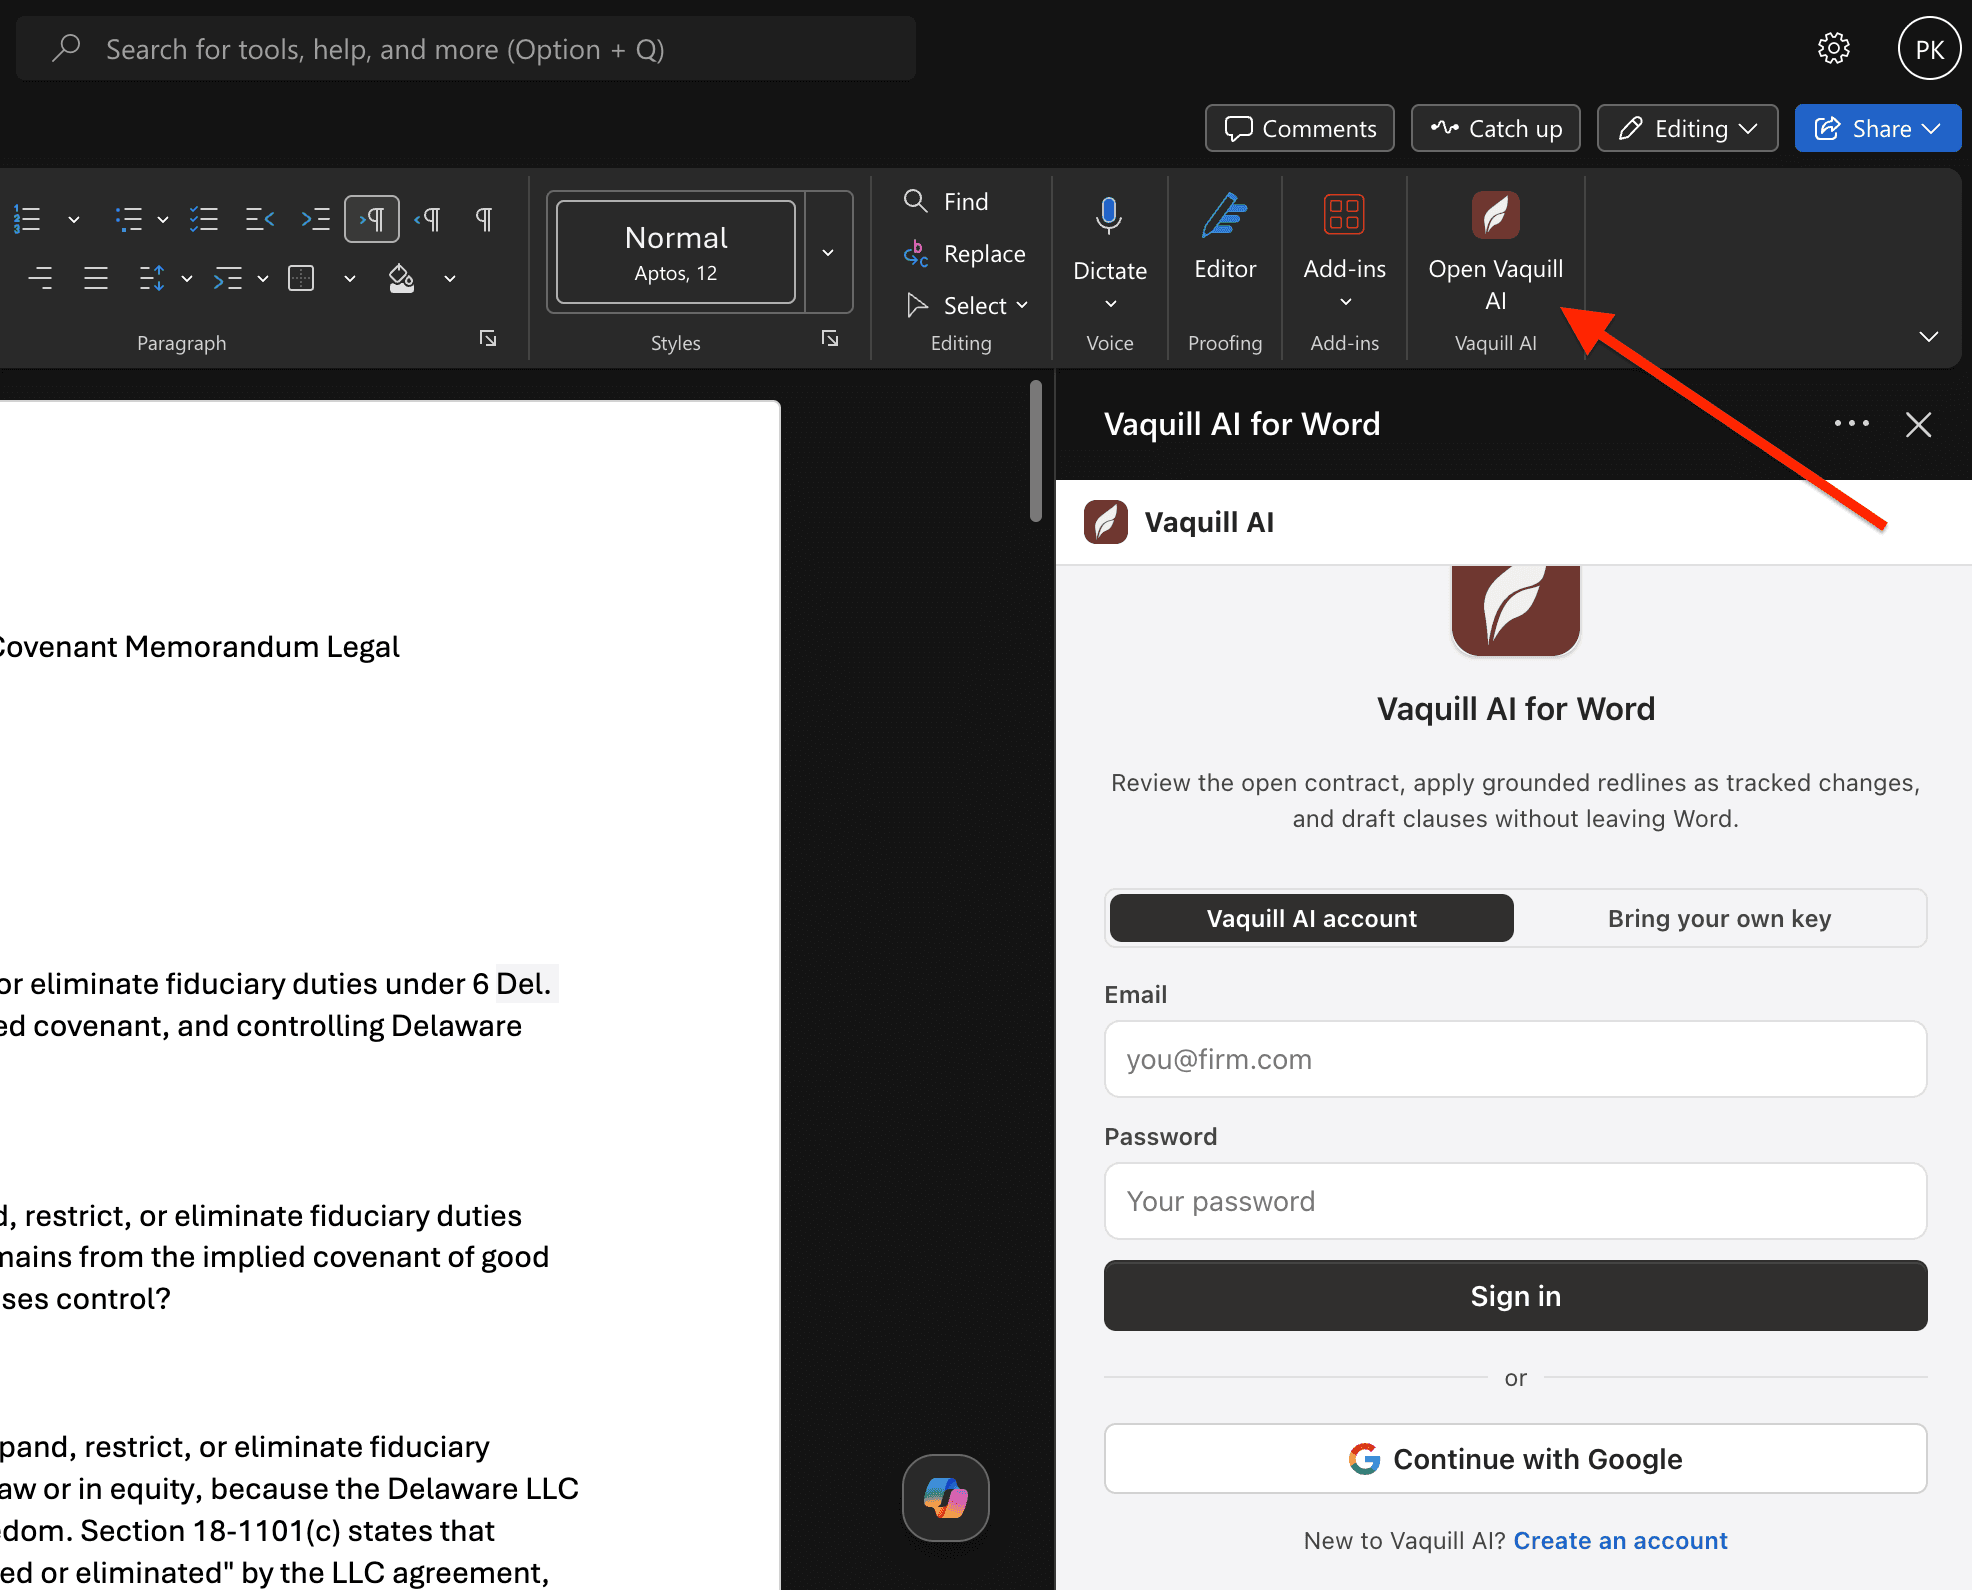Open borders dropdown arrow
1972x1590 pixels.
tap(350, 278)
